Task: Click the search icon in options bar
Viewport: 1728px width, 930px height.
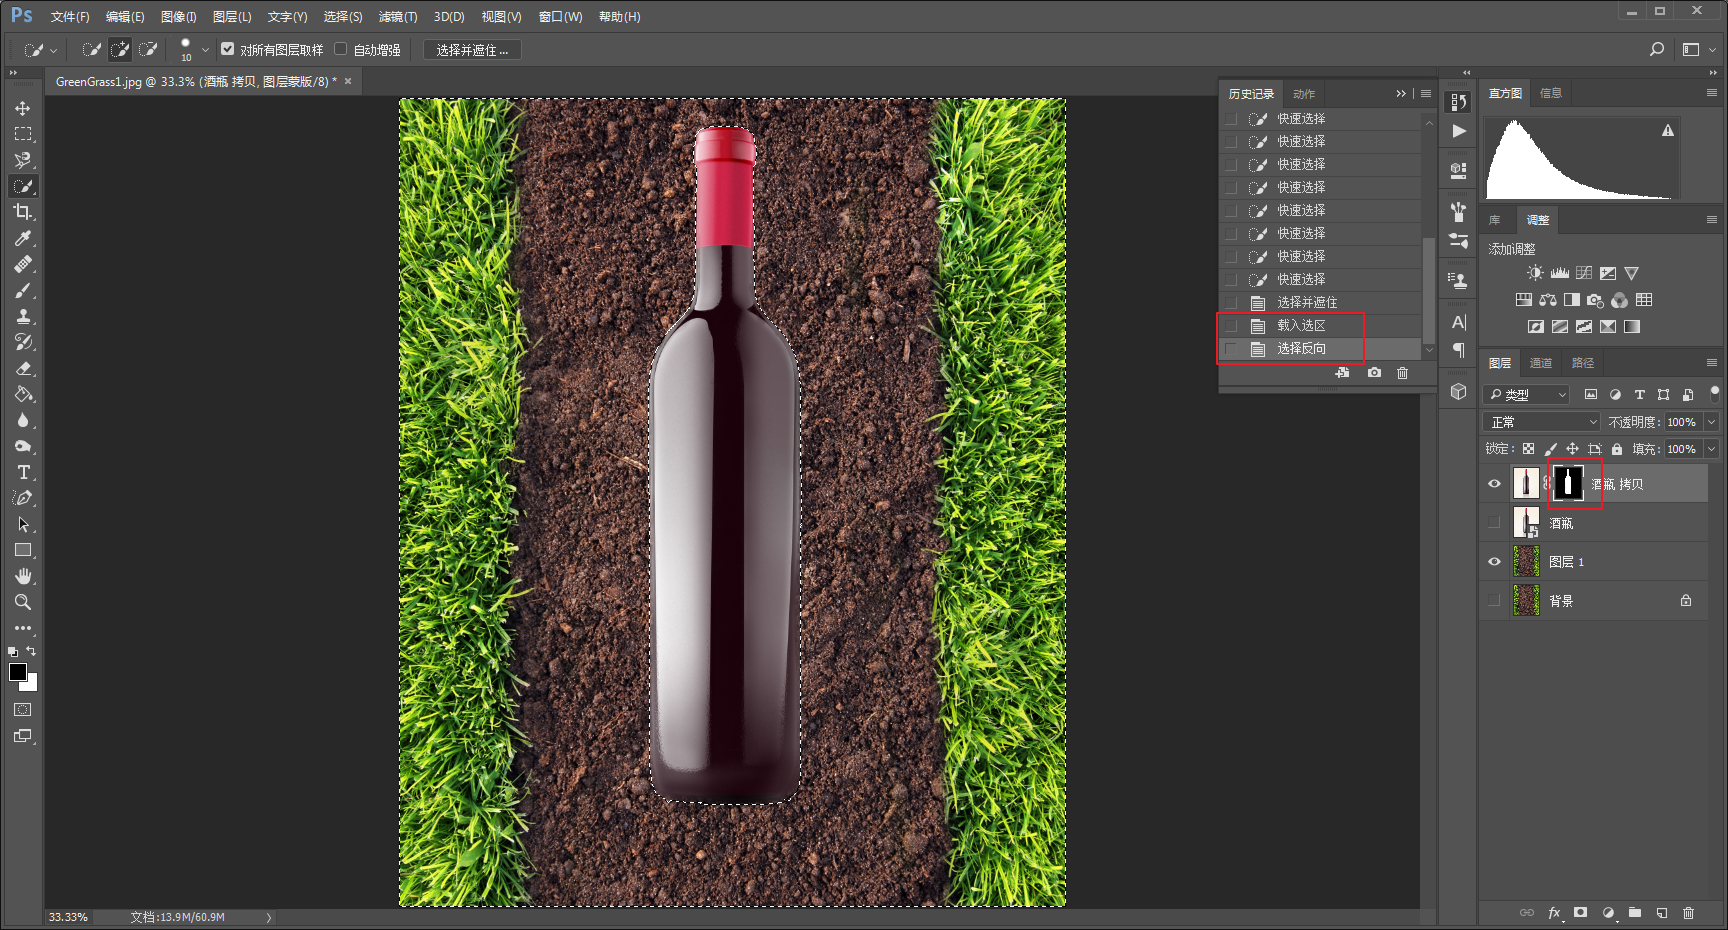Action: (x=1657, y=49)
